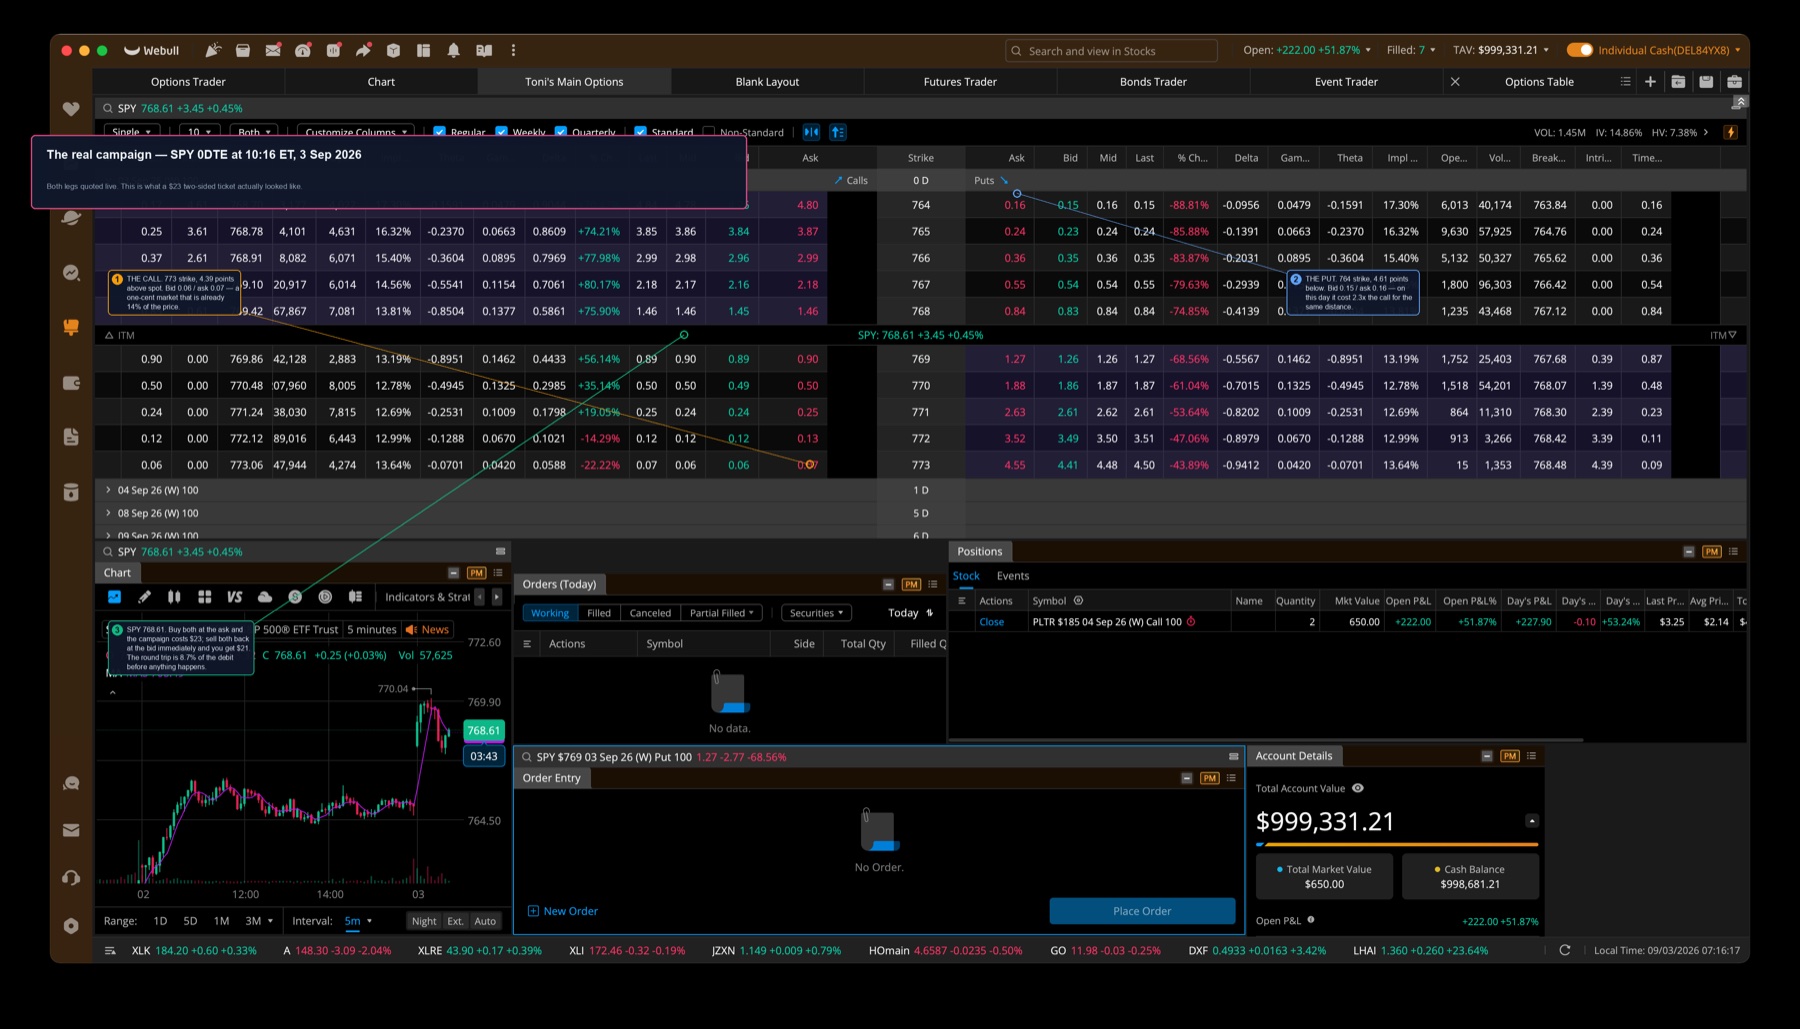Click the lightning bolt icon in options chain

pyautogui.click(x=1730, y=132)
